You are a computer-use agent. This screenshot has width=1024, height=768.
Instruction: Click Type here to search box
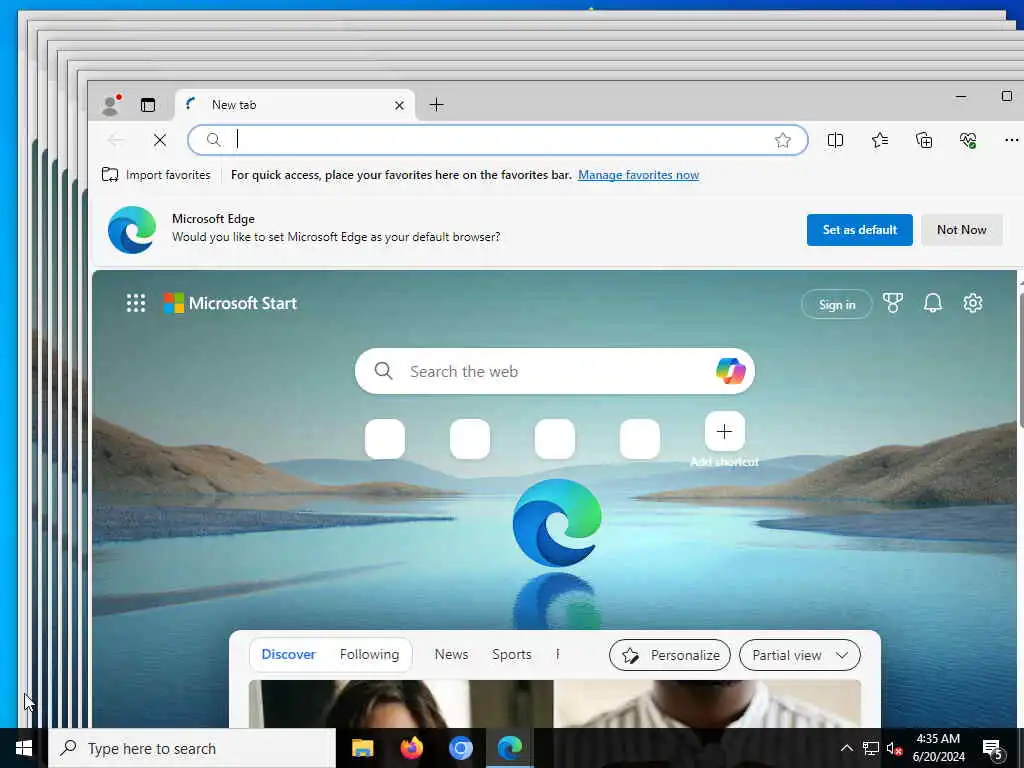[x=192, y=748]
